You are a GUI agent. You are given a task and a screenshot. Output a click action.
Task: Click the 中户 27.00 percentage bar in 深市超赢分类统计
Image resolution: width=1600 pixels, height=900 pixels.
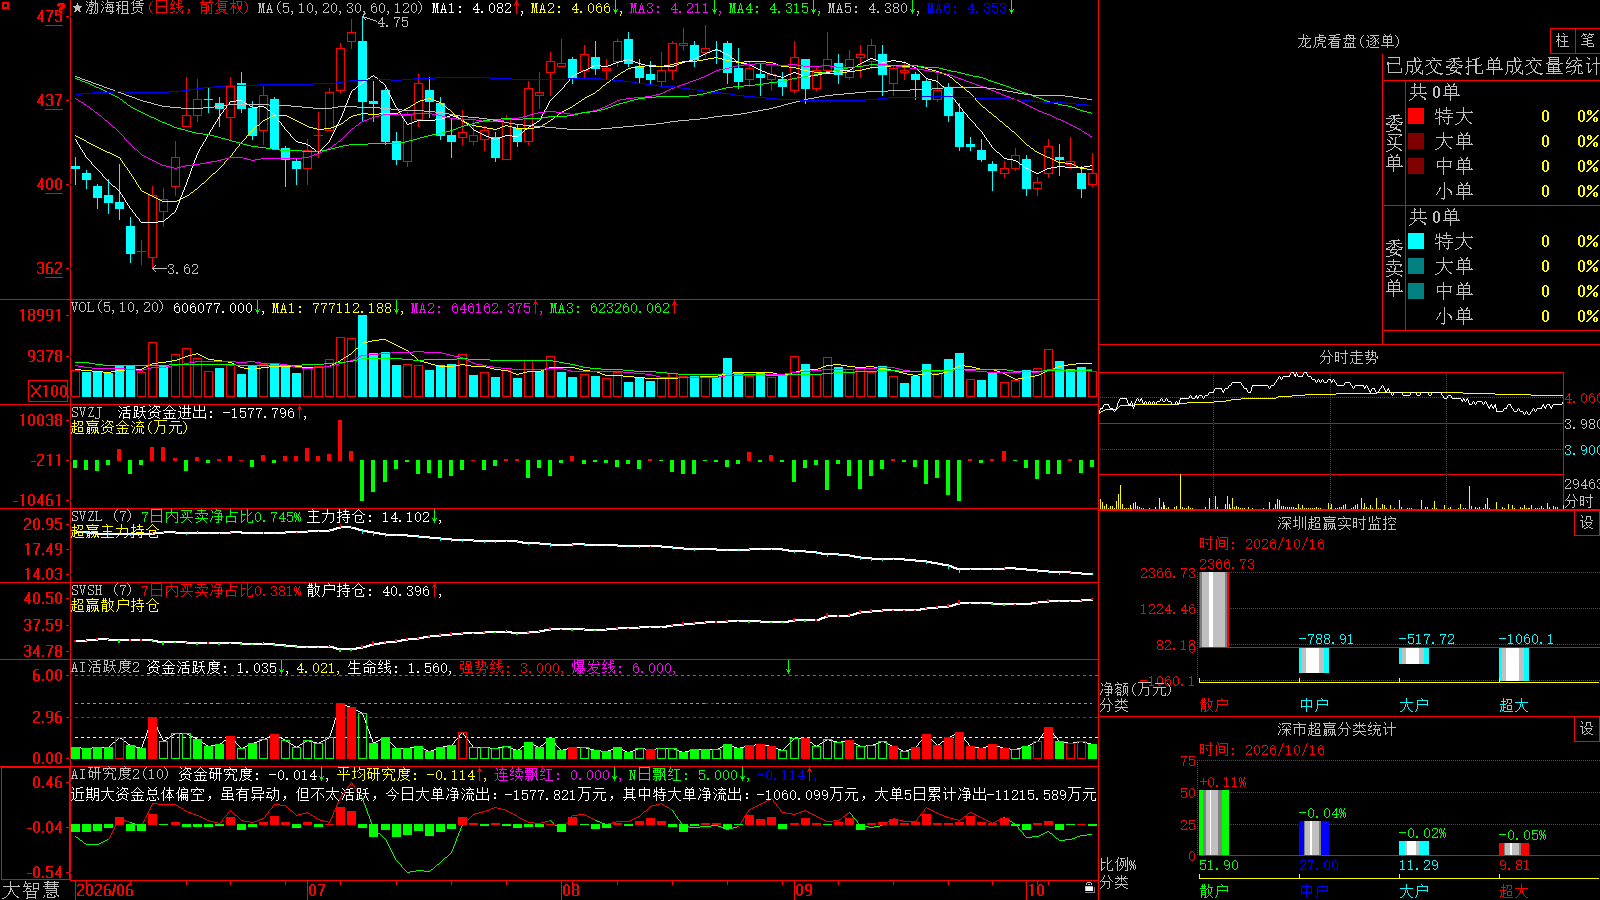tap(1314, 838)
